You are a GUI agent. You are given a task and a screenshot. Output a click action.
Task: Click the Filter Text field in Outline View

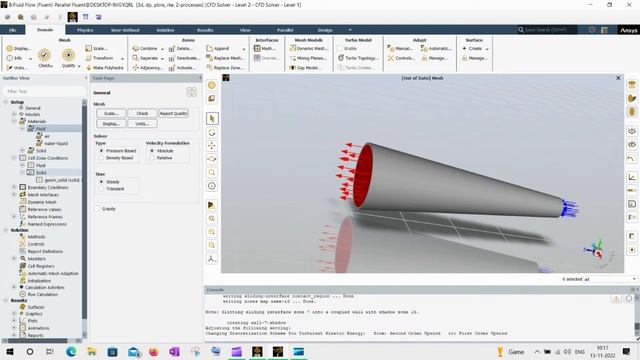(x=43, y=91)
